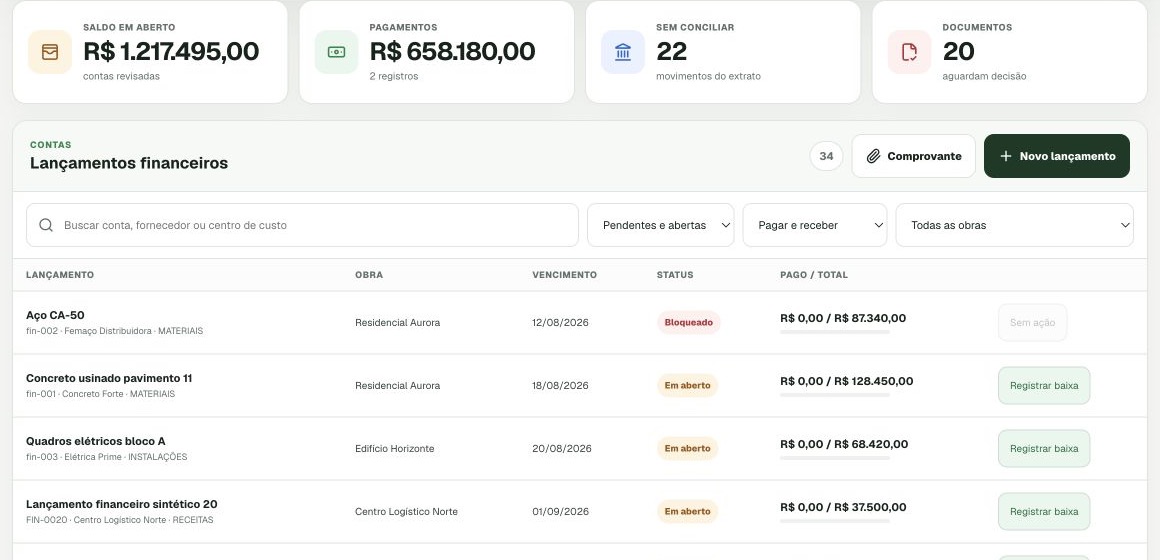Image resolution: width=1160 pixels, height=560 pixels.
Task: Click fin-002 · Femaço Distribuidora subtitle
Action: 114,331
